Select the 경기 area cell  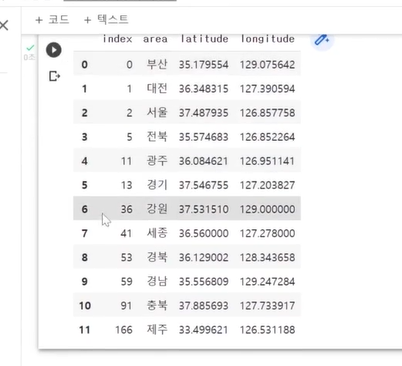click(157, 185)
